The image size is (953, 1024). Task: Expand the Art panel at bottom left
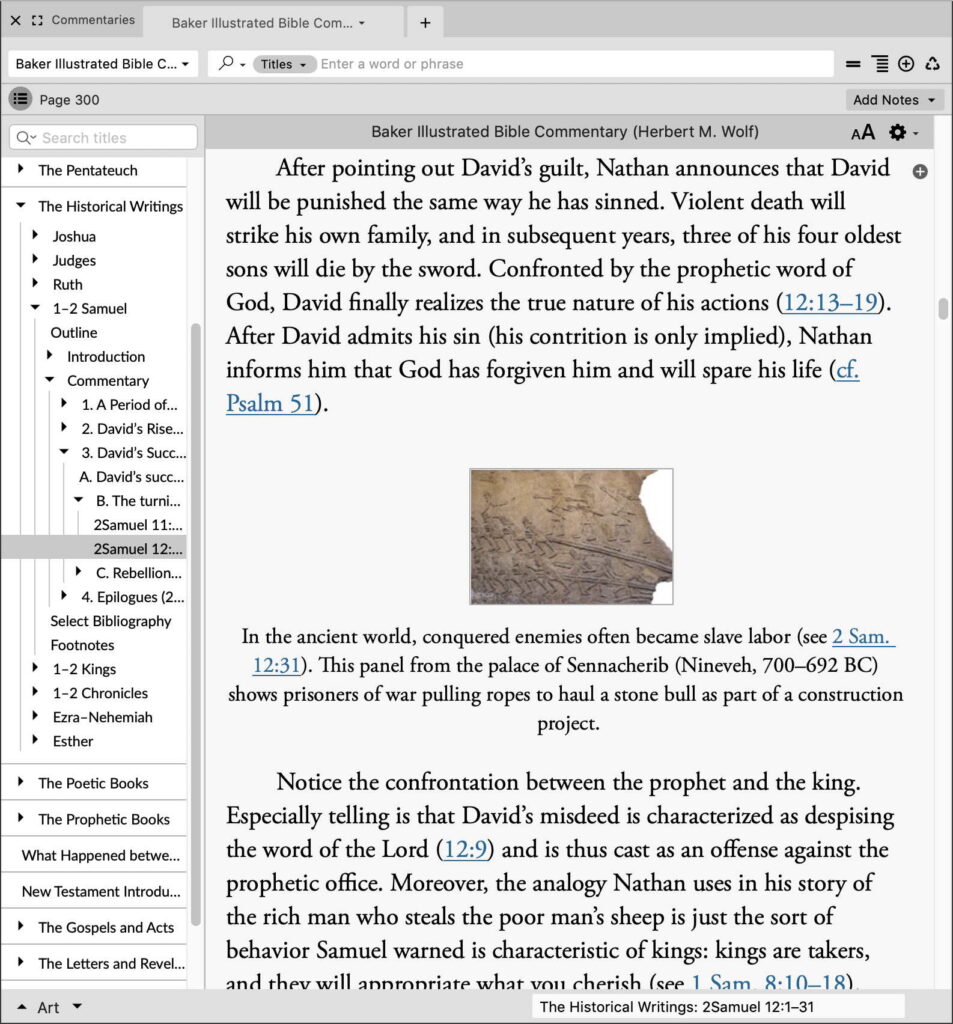(24, 1007)
